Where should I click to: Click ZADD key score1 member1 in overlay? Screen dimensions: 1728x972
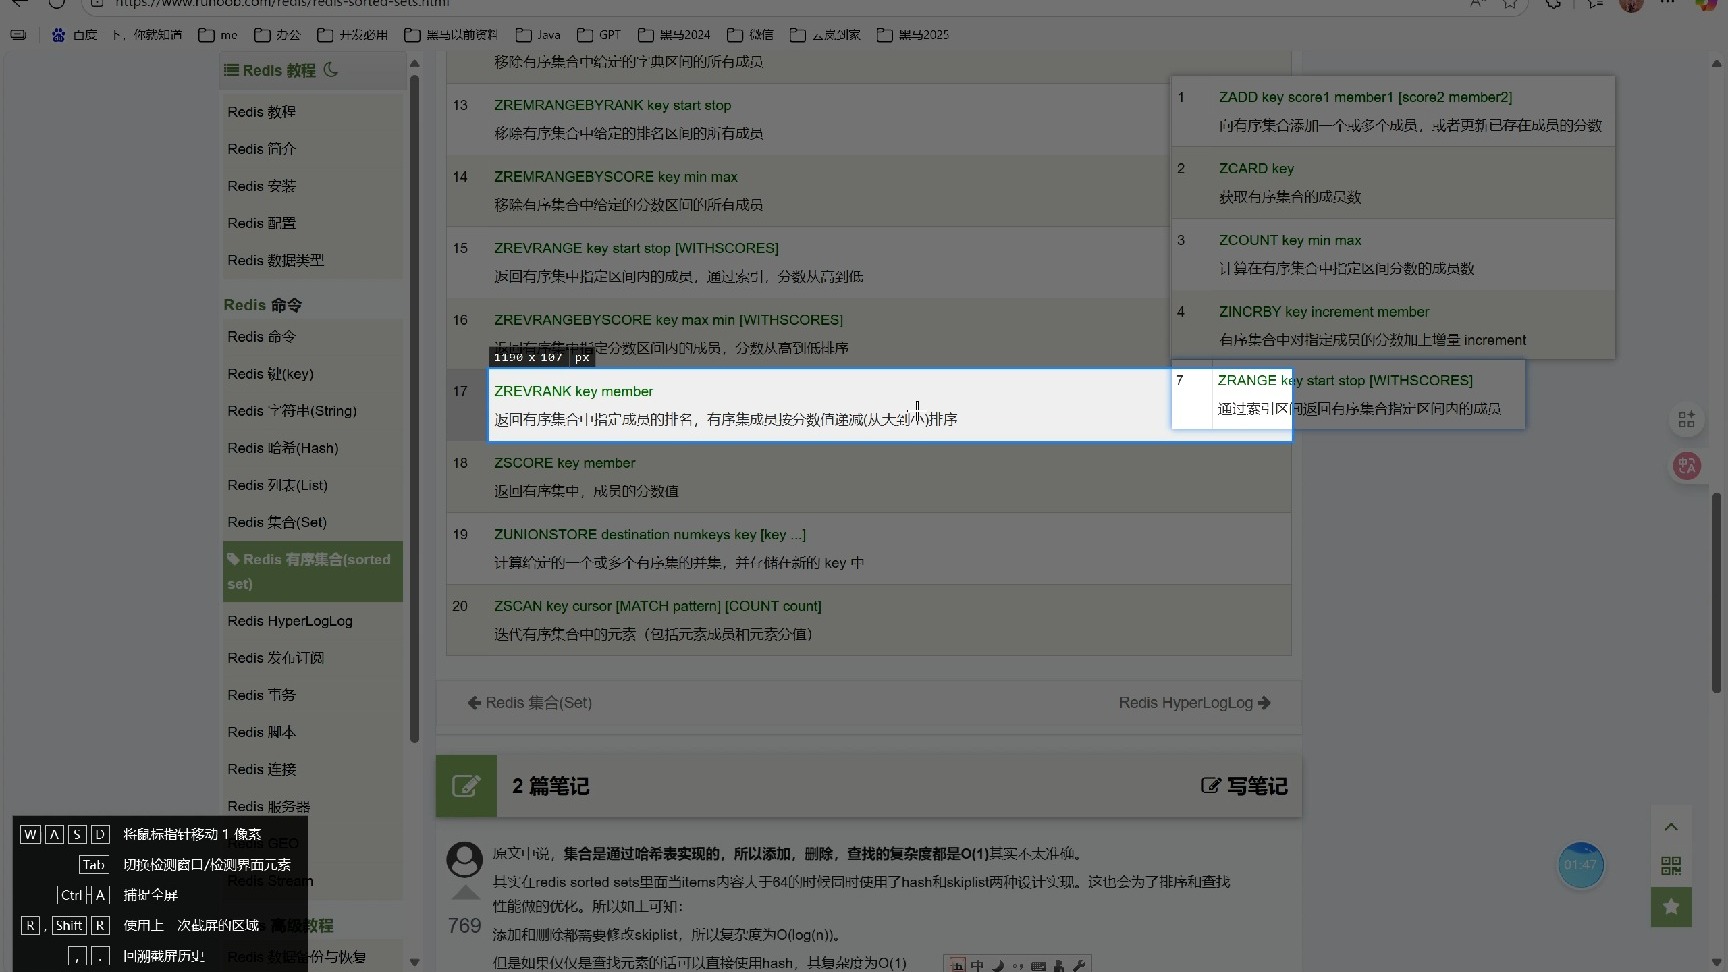[x=1365, y=97]
